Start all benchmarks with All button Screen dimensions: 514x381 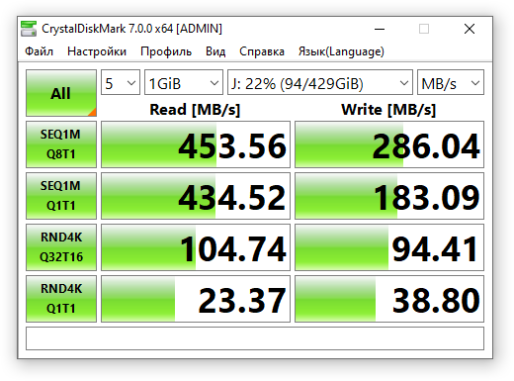click(x=61, y=93)
